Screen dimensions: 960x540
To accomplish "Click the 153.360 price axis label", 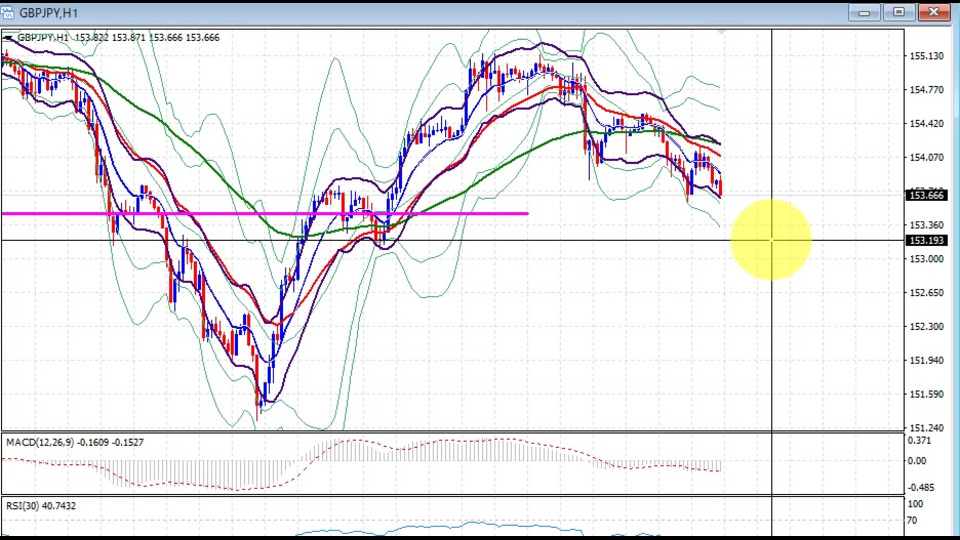I will click(x=926, y=225).
